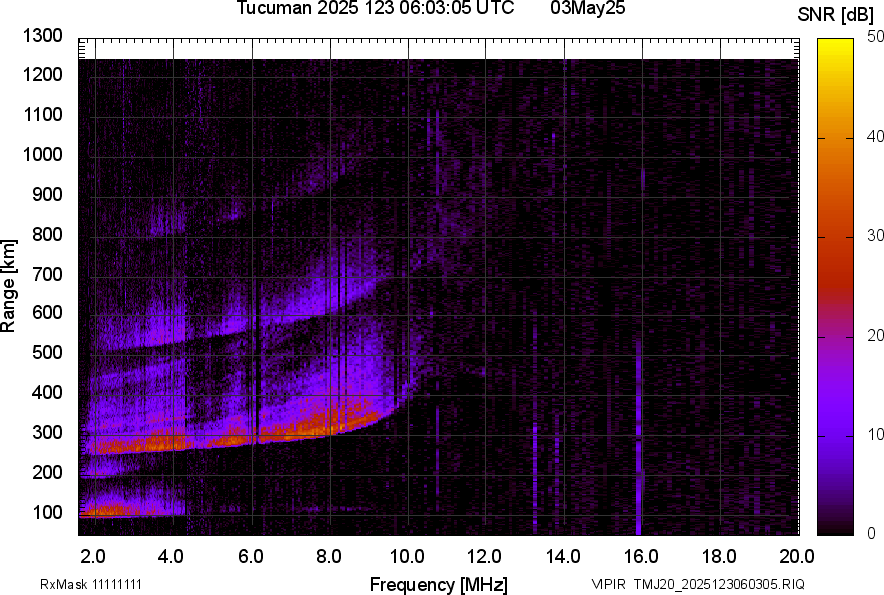Click the range tick label 1000
This screenshot has height=595, width=884.
point(42,154)
